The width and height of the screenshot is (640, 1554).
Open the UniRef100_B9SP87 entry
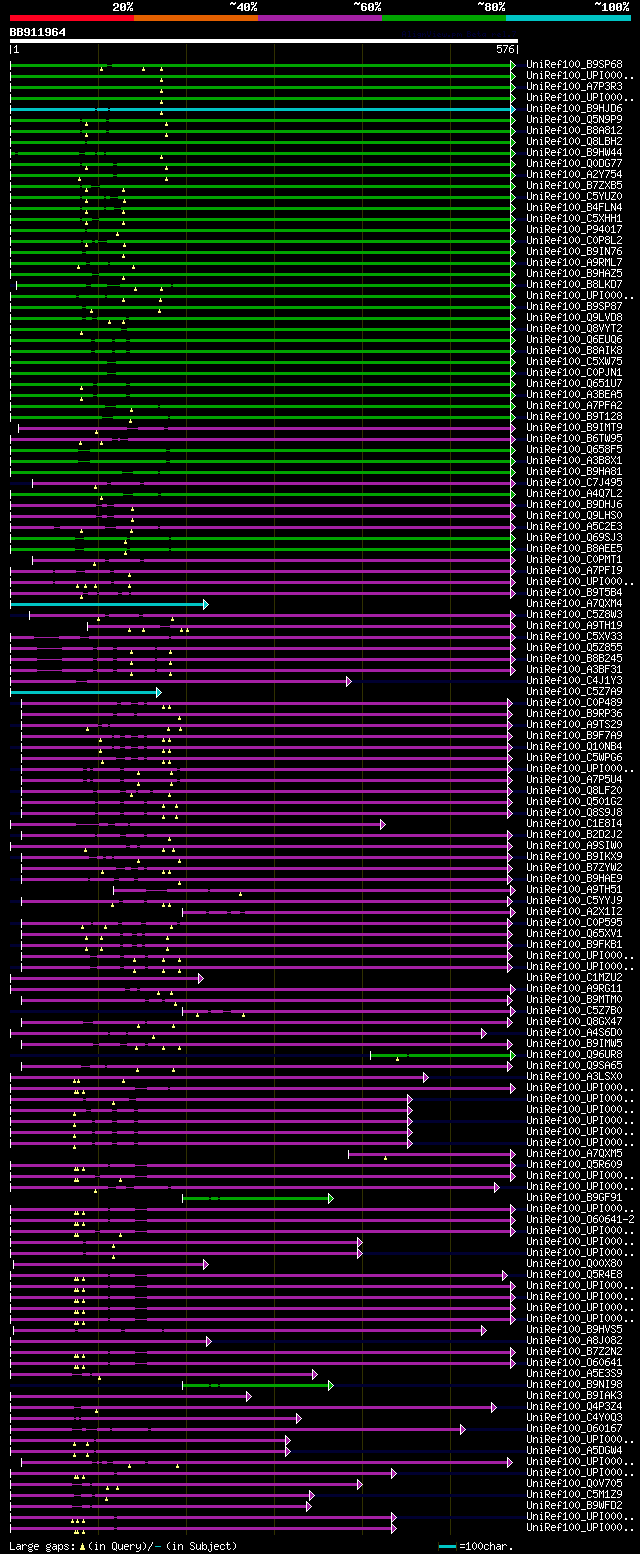click(574, 306)
